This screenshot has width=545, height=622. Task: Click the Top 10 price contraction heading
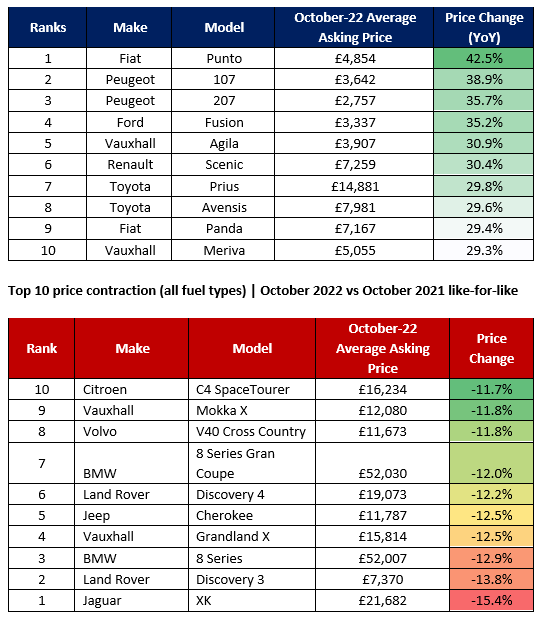[263, 290]
